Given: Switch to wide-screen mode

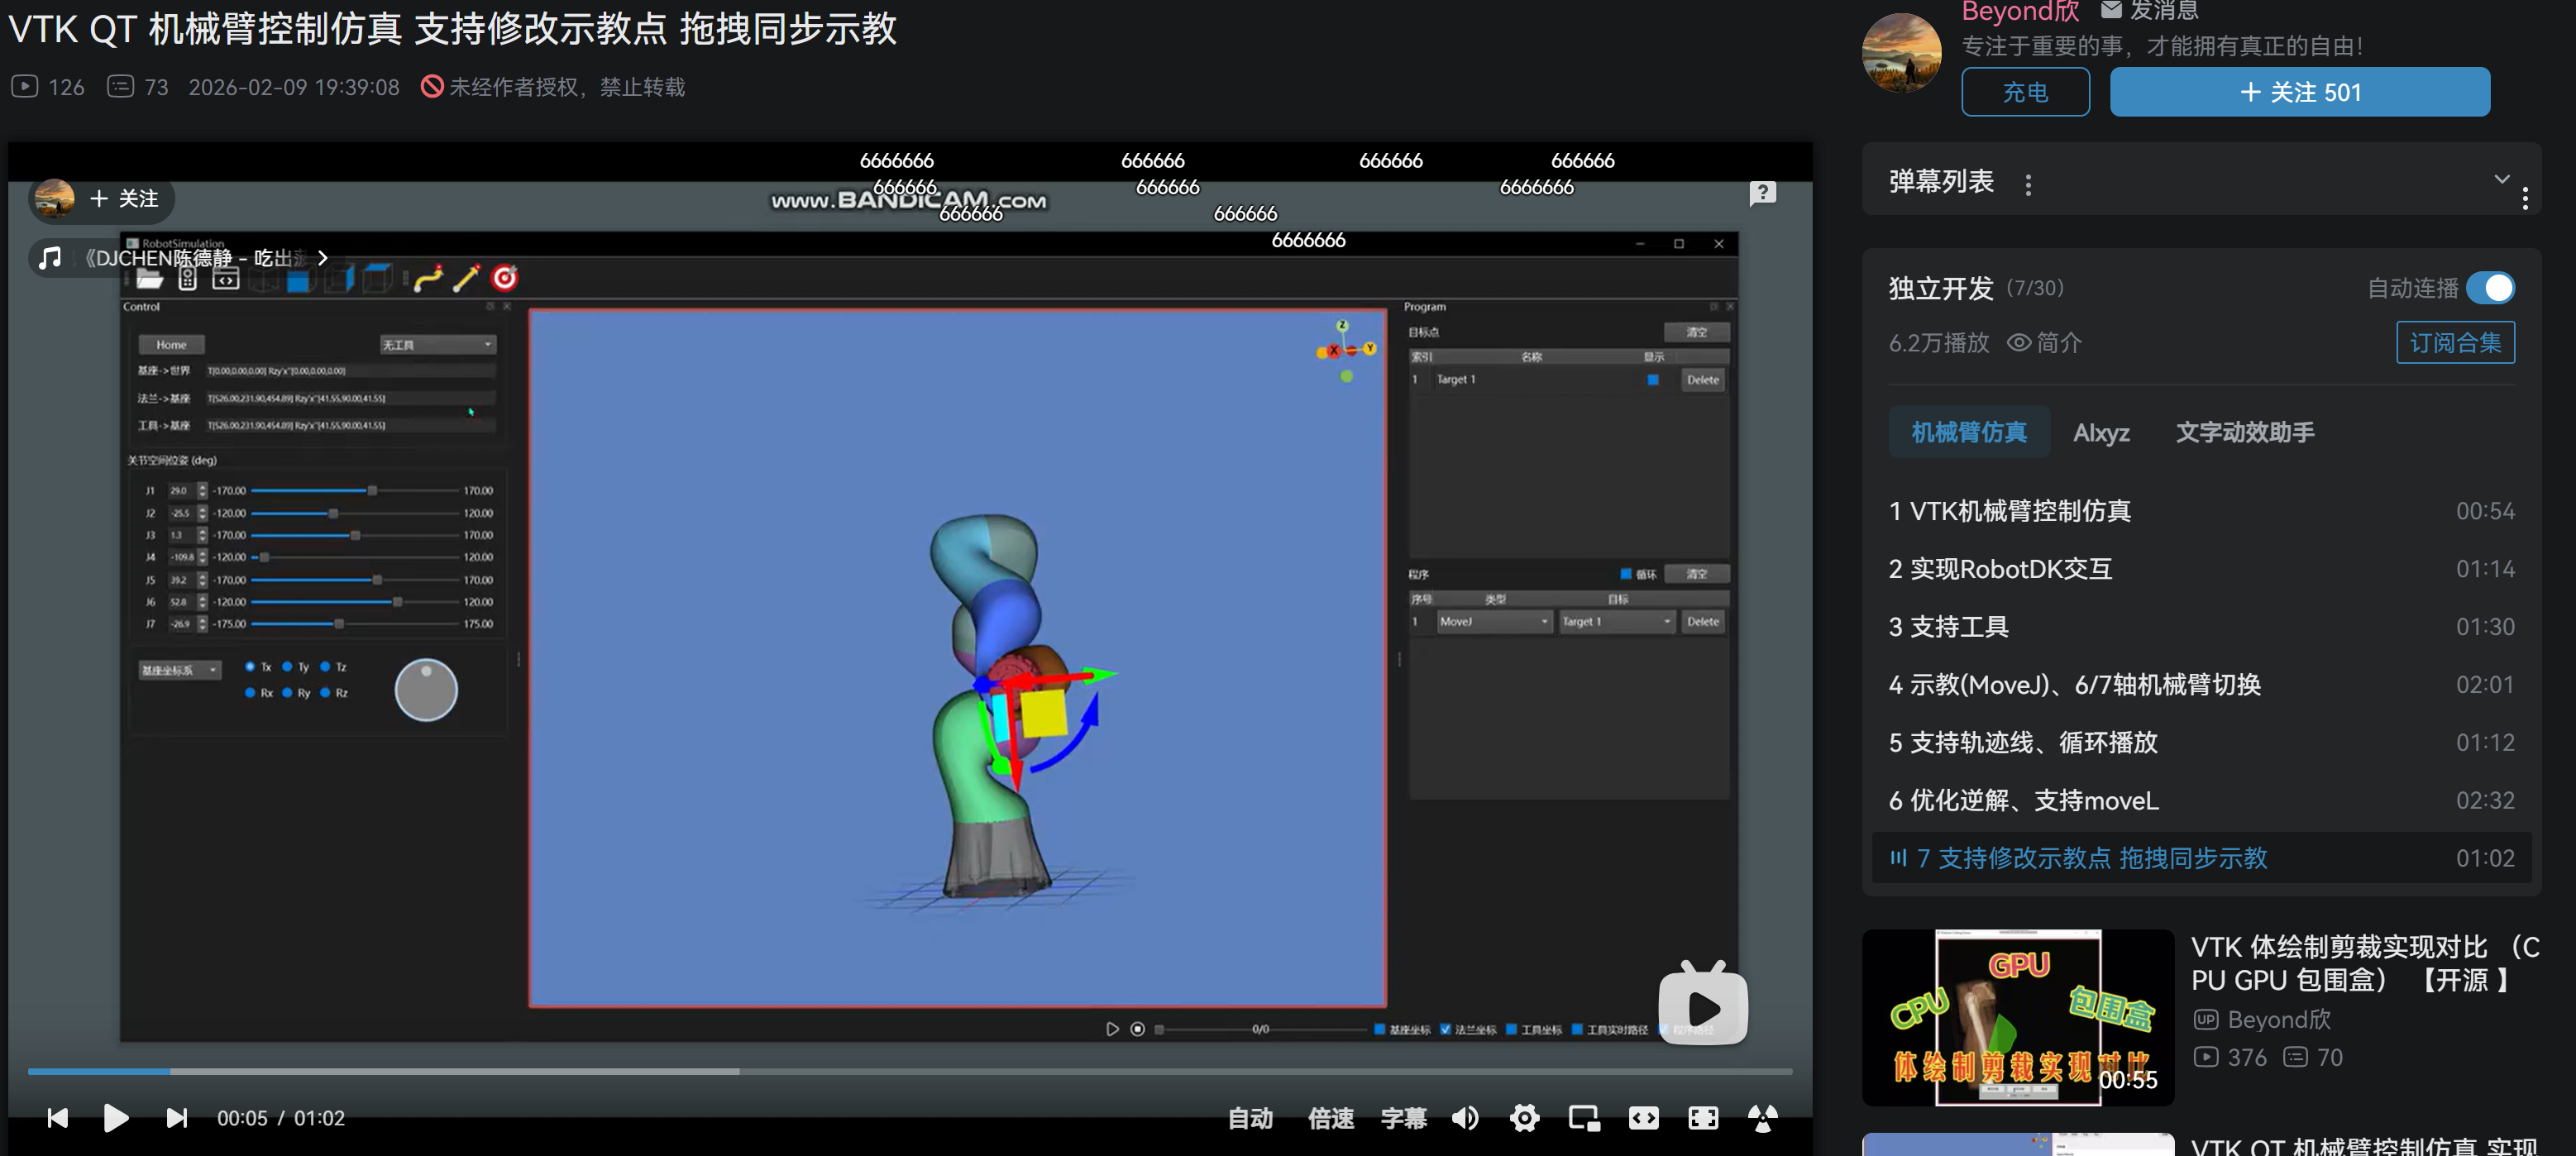Looking at the screenshot, I should point(1643,1118).
